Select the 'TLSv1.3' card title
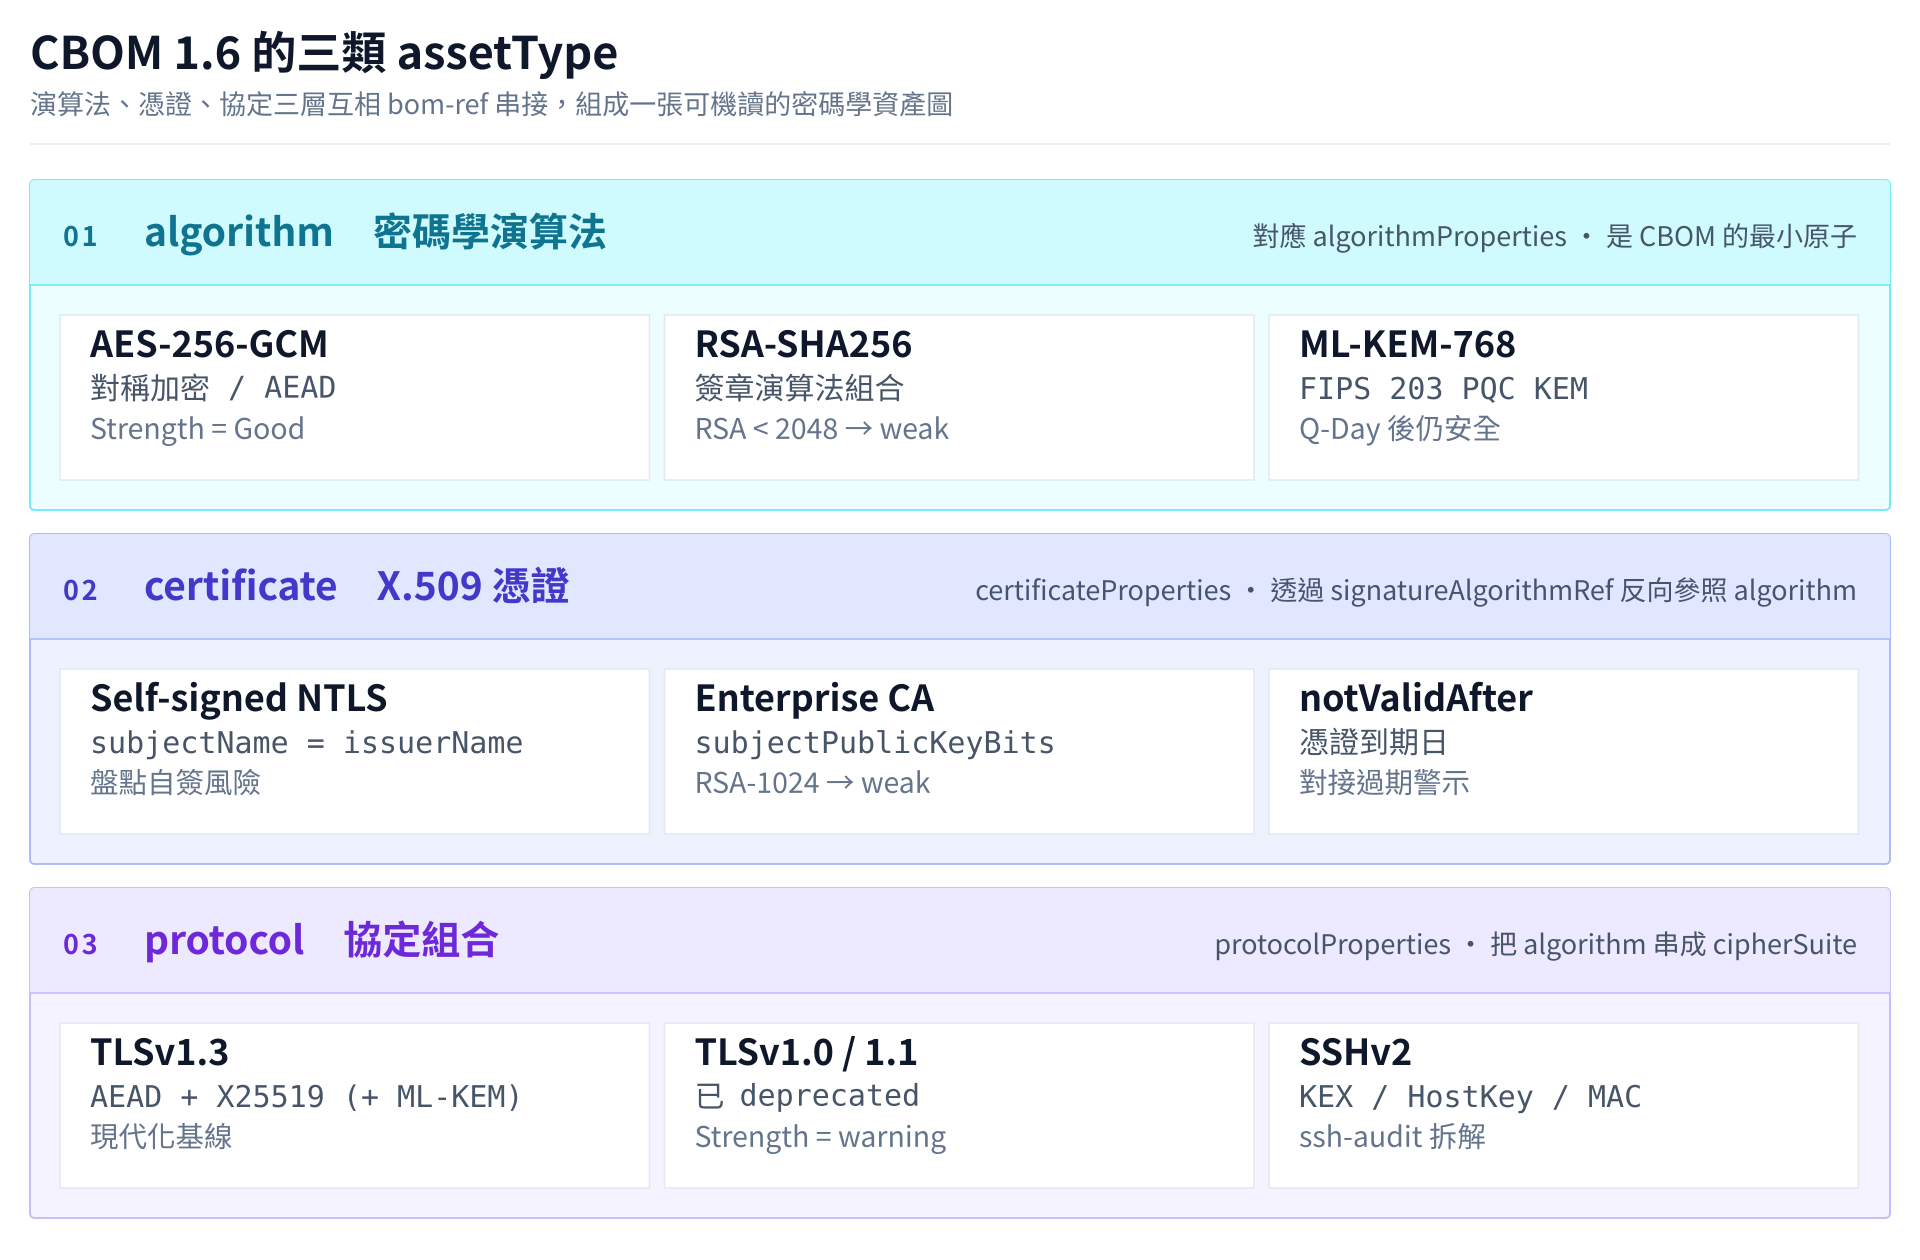The image size is (1920, 1260). [x=159, y=1052]
